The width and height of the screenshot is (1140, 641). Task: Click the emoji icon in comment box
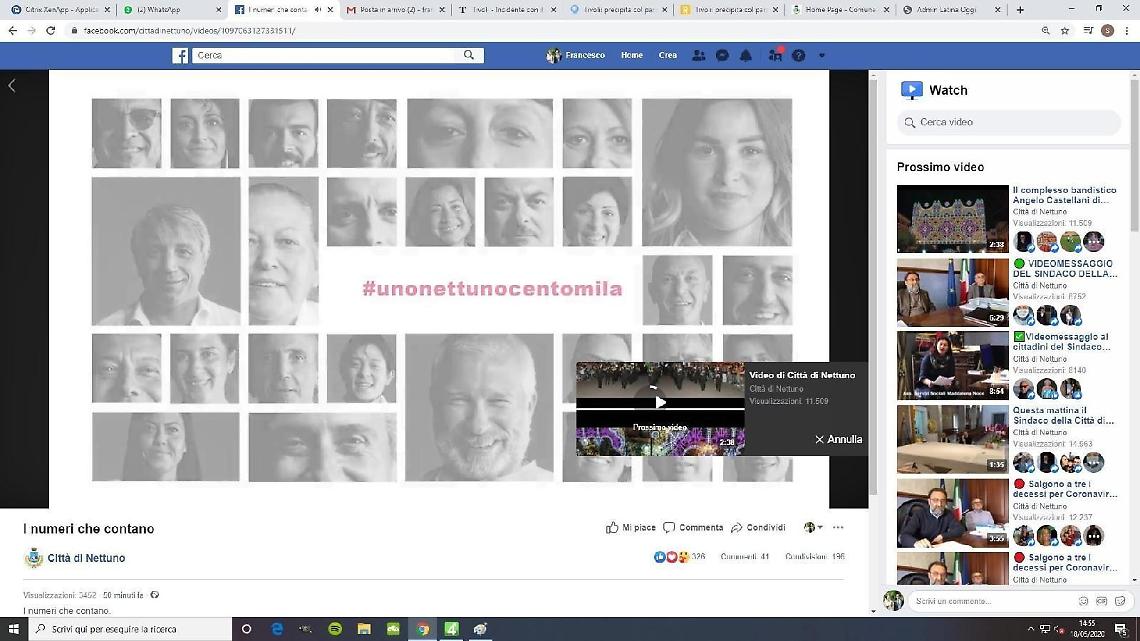[1083, 601]
